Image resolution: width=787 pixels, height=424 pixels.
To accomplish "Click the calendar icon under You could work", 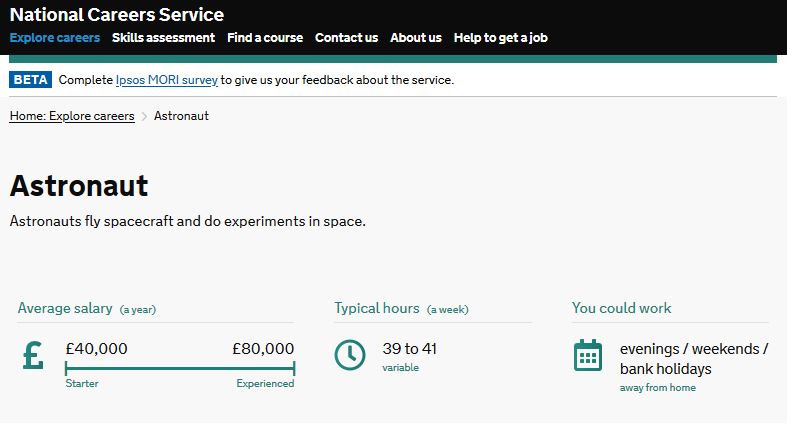I will (x=588, y=355).
